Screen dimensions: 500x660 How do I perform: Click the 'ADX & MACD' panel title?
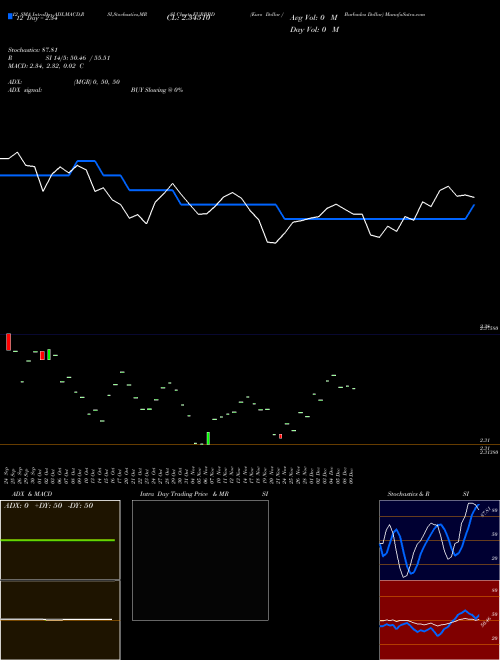coord(32,494)
